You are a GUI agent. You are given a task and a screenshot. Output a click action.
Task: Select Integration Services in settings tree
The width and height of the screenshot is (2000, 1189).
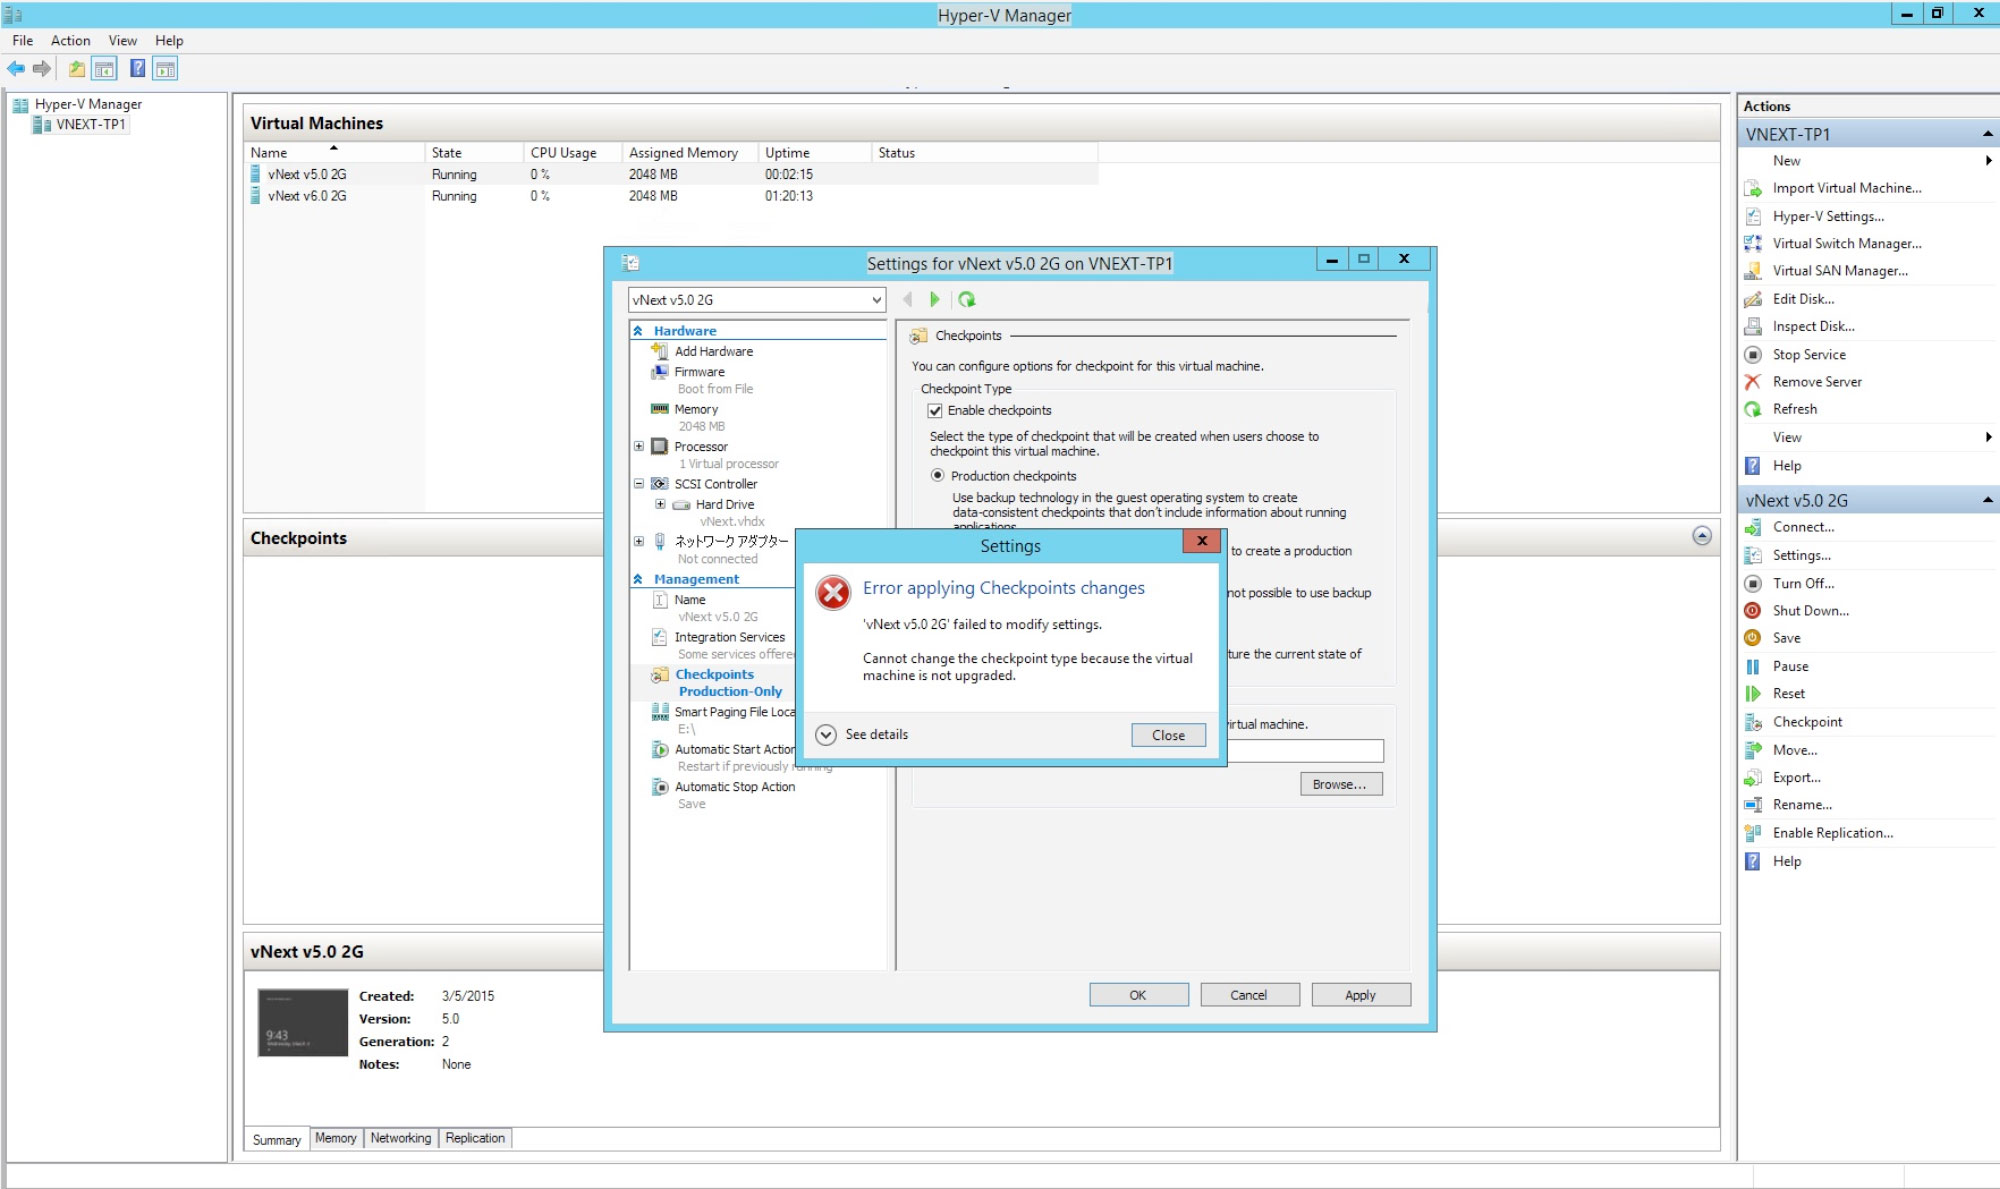coord(729,637)
